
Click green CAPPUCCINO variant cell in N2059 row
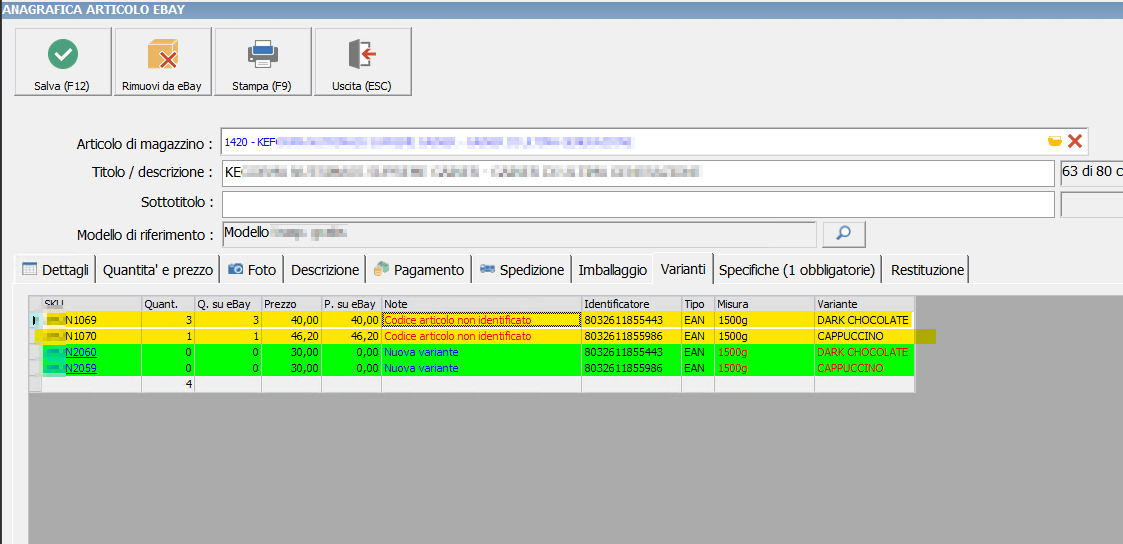[864, 368]
